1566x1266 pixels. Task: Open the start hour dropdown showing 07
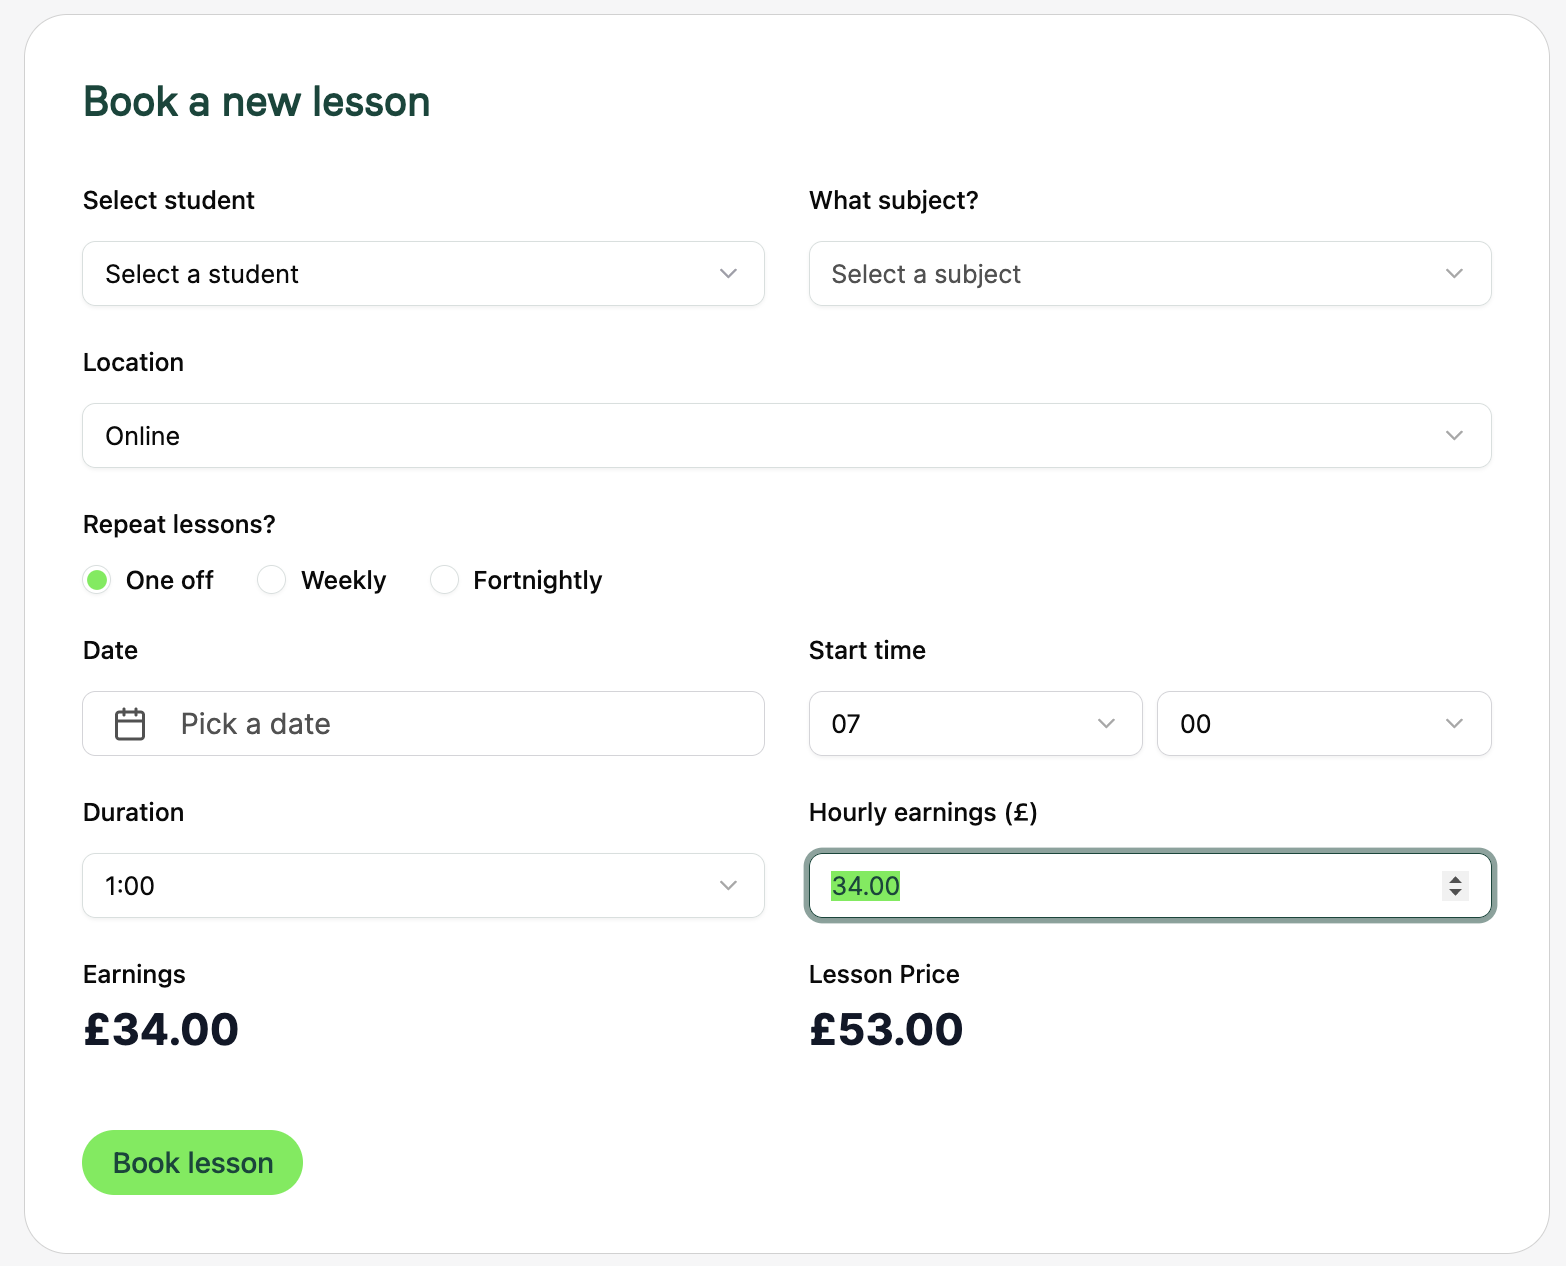pos(976,724)
